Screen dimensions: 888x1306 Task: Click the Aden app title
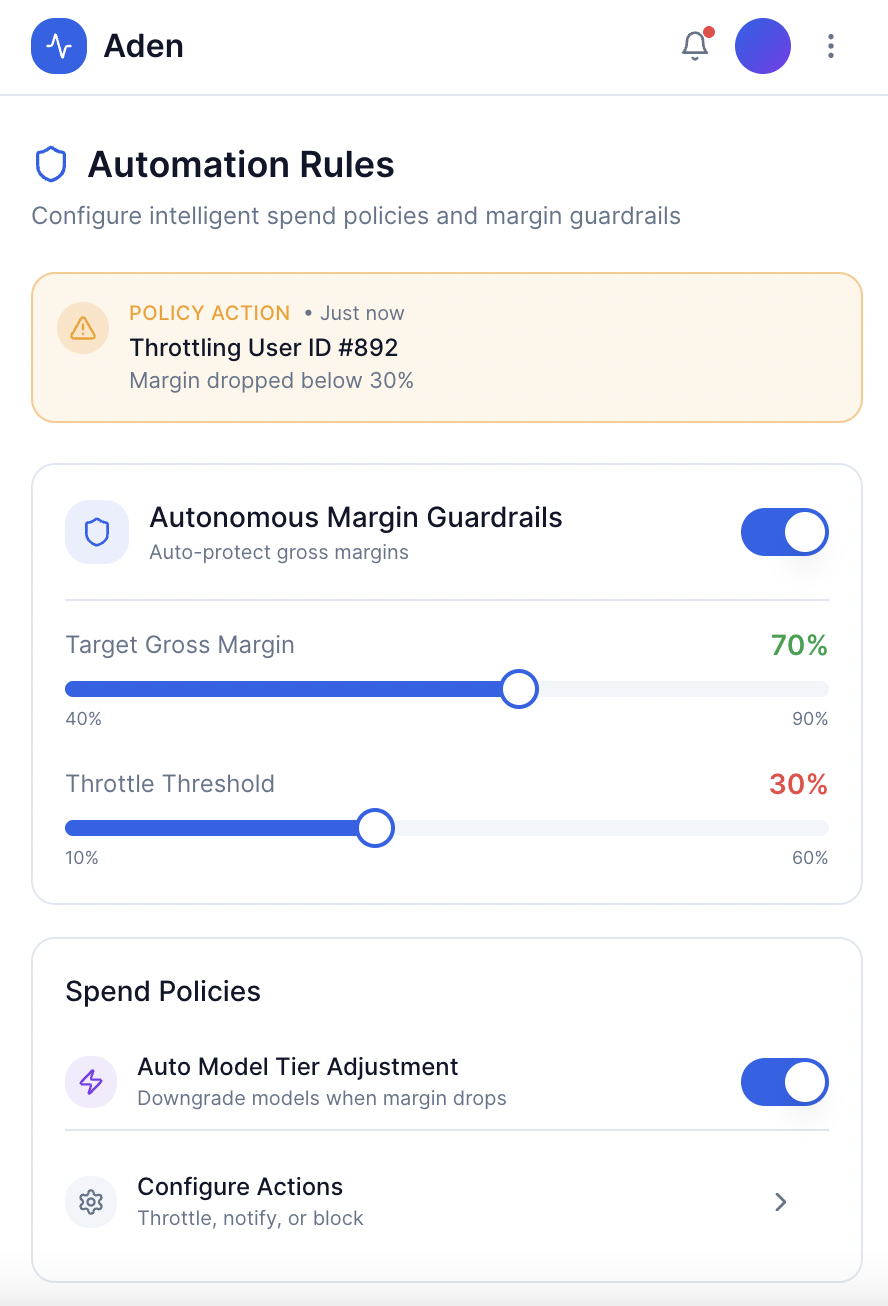[x=144, y=46]
